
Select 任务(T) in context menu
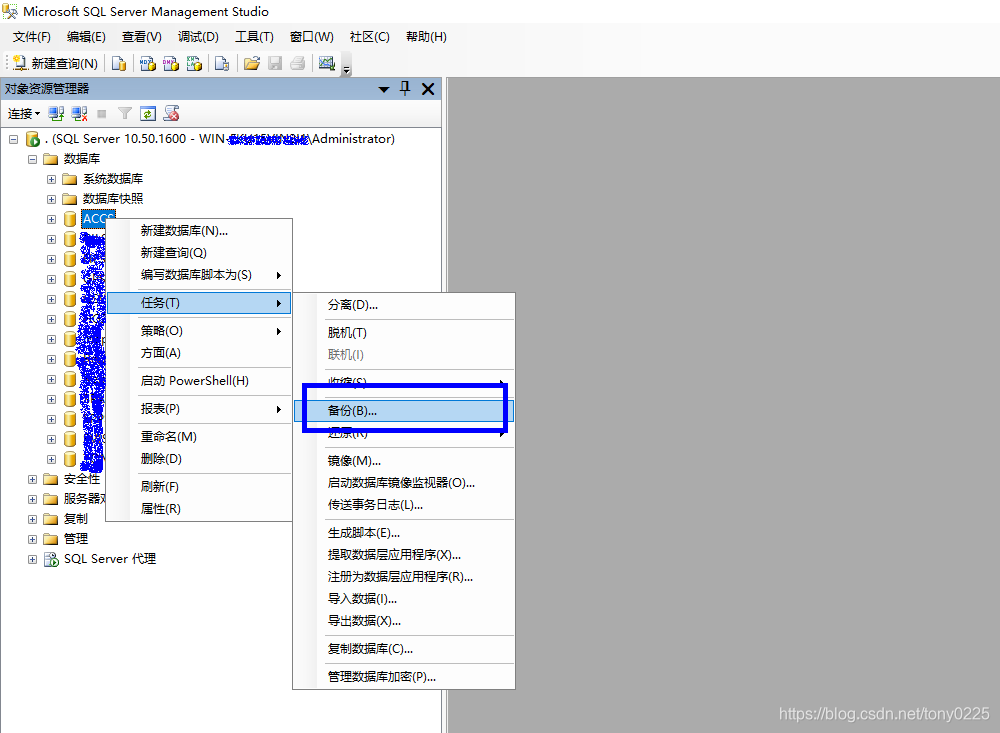[x=199, y=303]
